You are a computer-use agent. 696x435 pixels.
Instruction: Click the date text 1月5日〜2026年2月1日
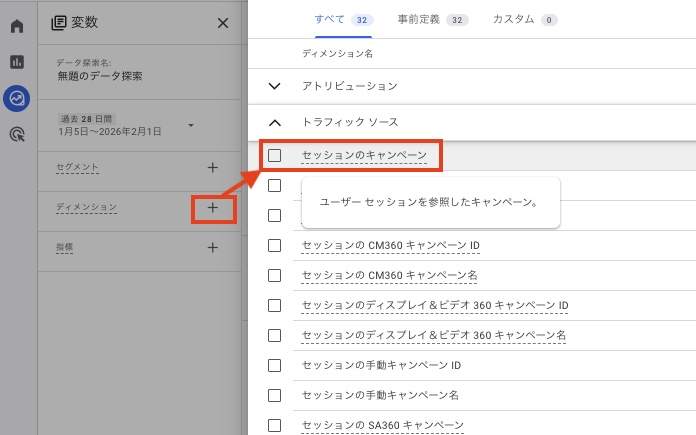(x=110, y=131)
